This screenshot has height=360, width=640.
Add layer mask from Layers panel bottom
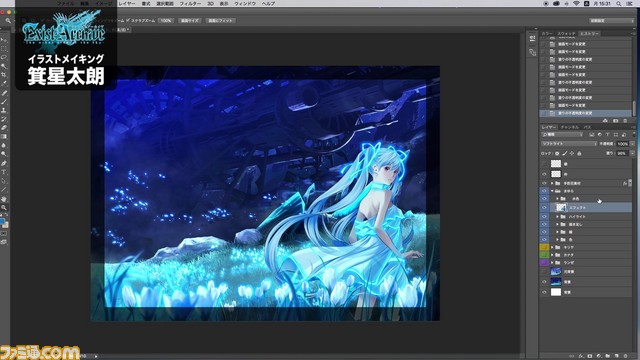[589, 356]
